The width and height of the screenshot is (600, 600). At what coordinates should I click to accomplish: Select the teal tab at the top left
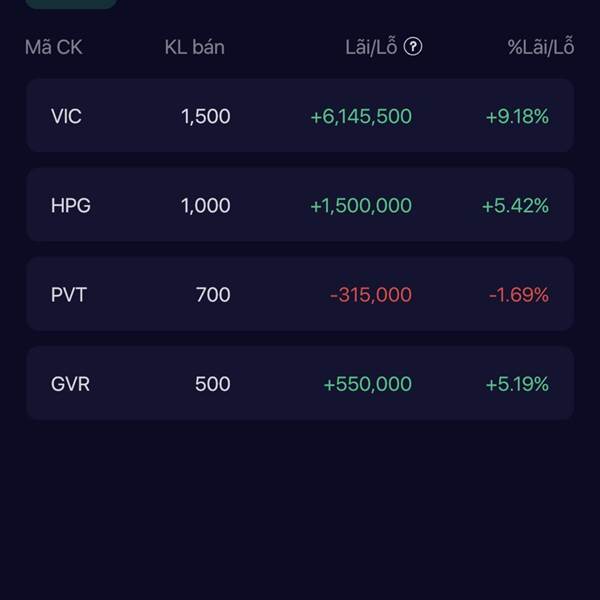point(71,4)
